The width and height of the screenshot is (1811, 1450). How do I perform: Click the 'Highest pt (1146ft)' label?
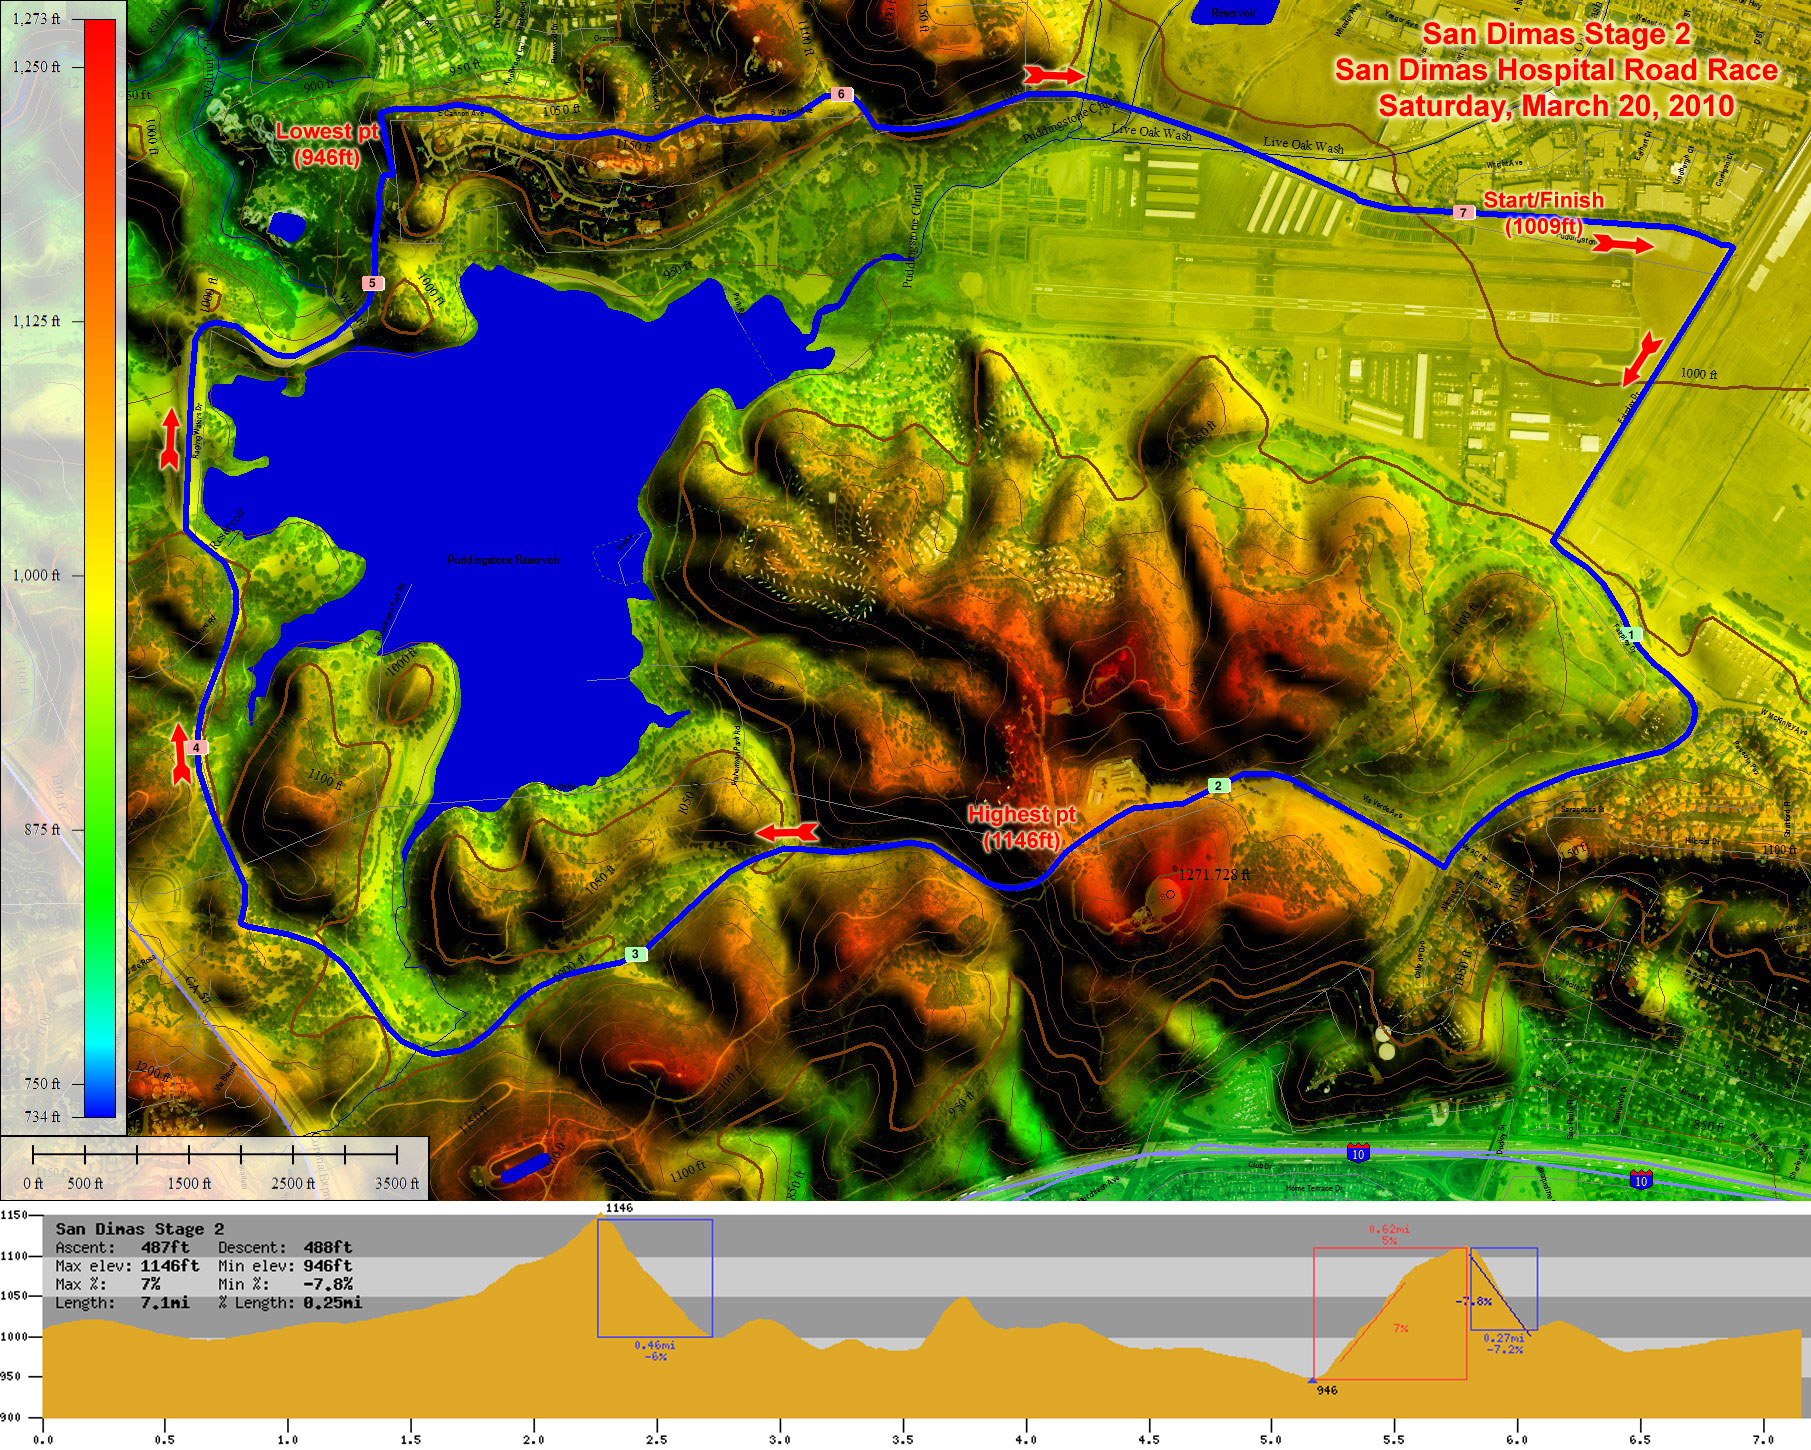click(1021, 827)
